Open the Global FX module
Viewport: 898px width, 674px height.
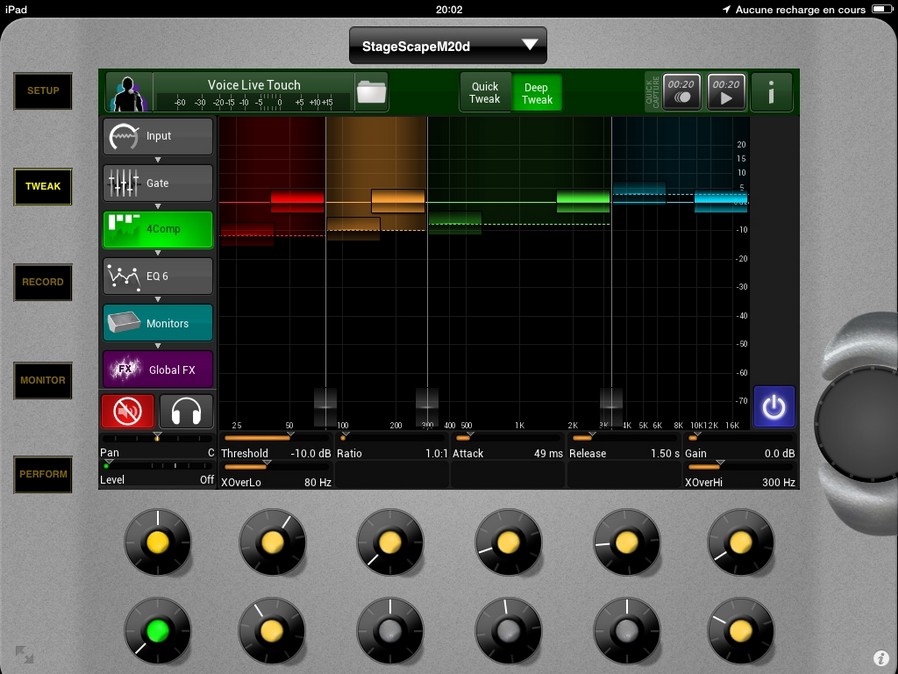158,369
